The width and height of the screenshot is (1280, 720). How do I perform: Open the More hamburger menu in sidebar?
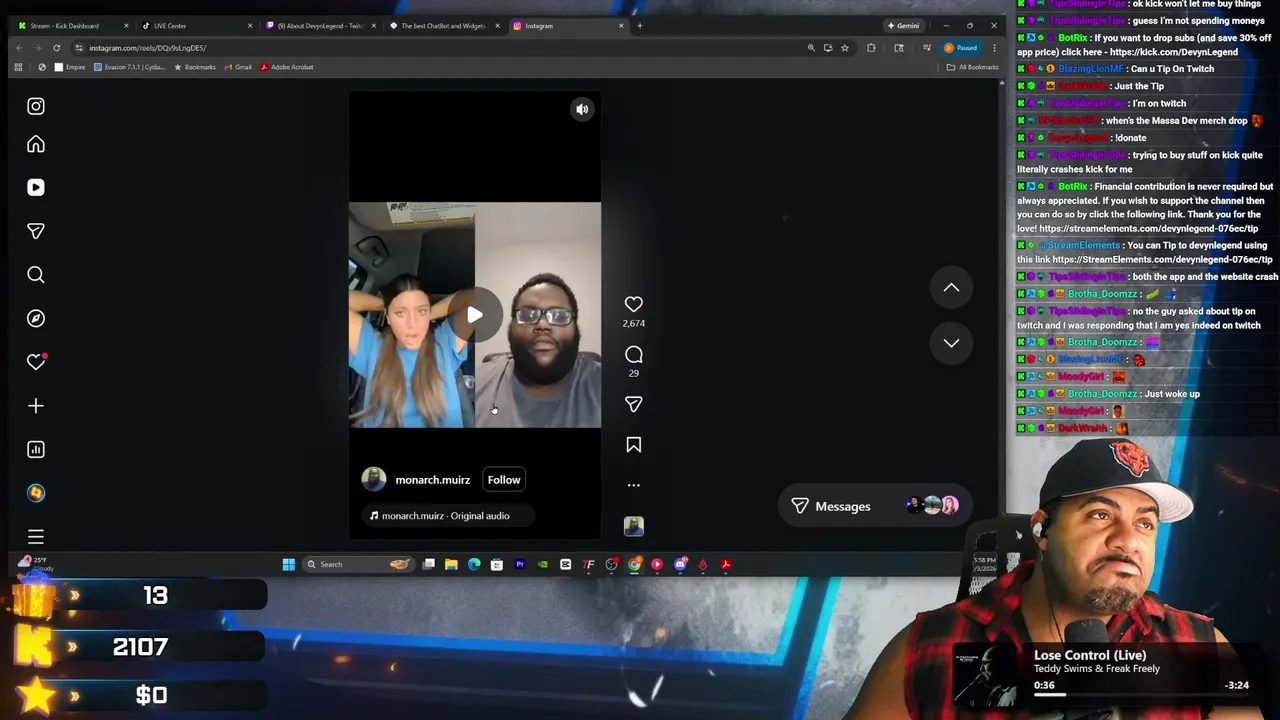click(x=36, y=537)
